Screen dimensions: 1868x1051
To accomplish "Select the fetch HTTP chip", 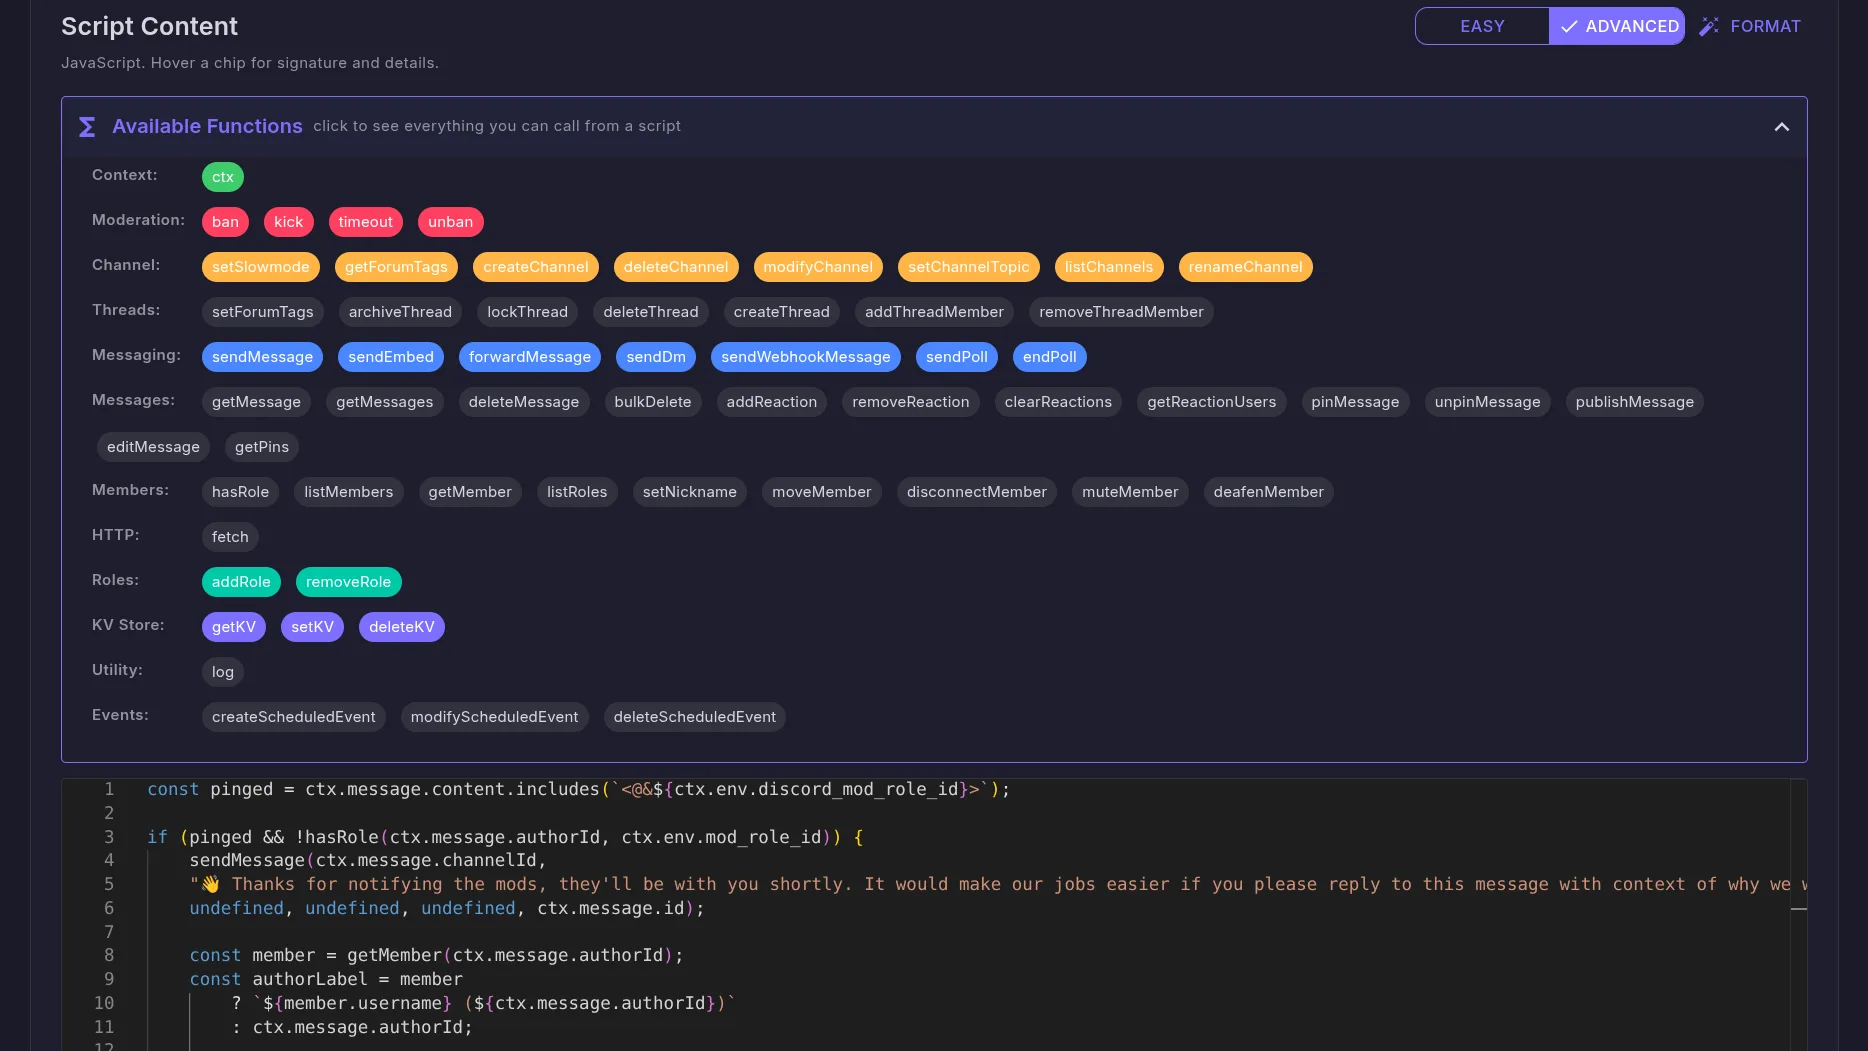I will click(230, 537).
